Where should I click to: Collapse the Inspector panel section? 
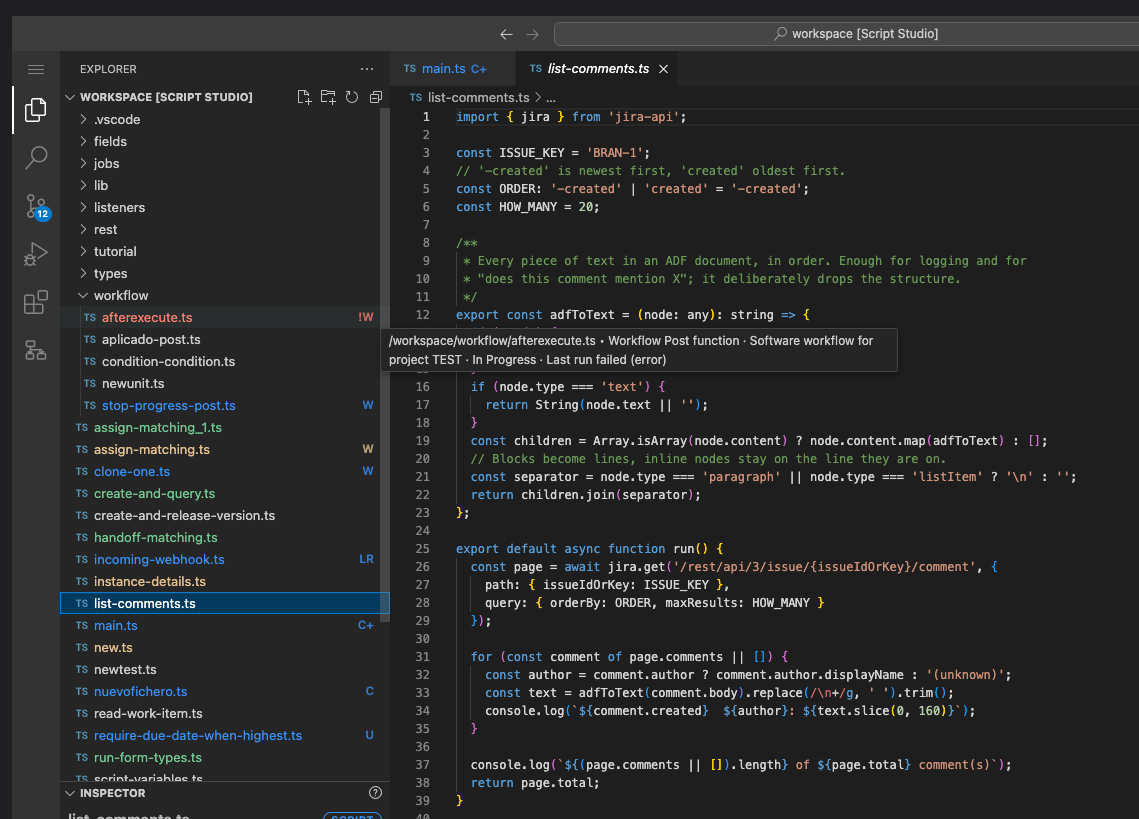[x=70, y=794]
